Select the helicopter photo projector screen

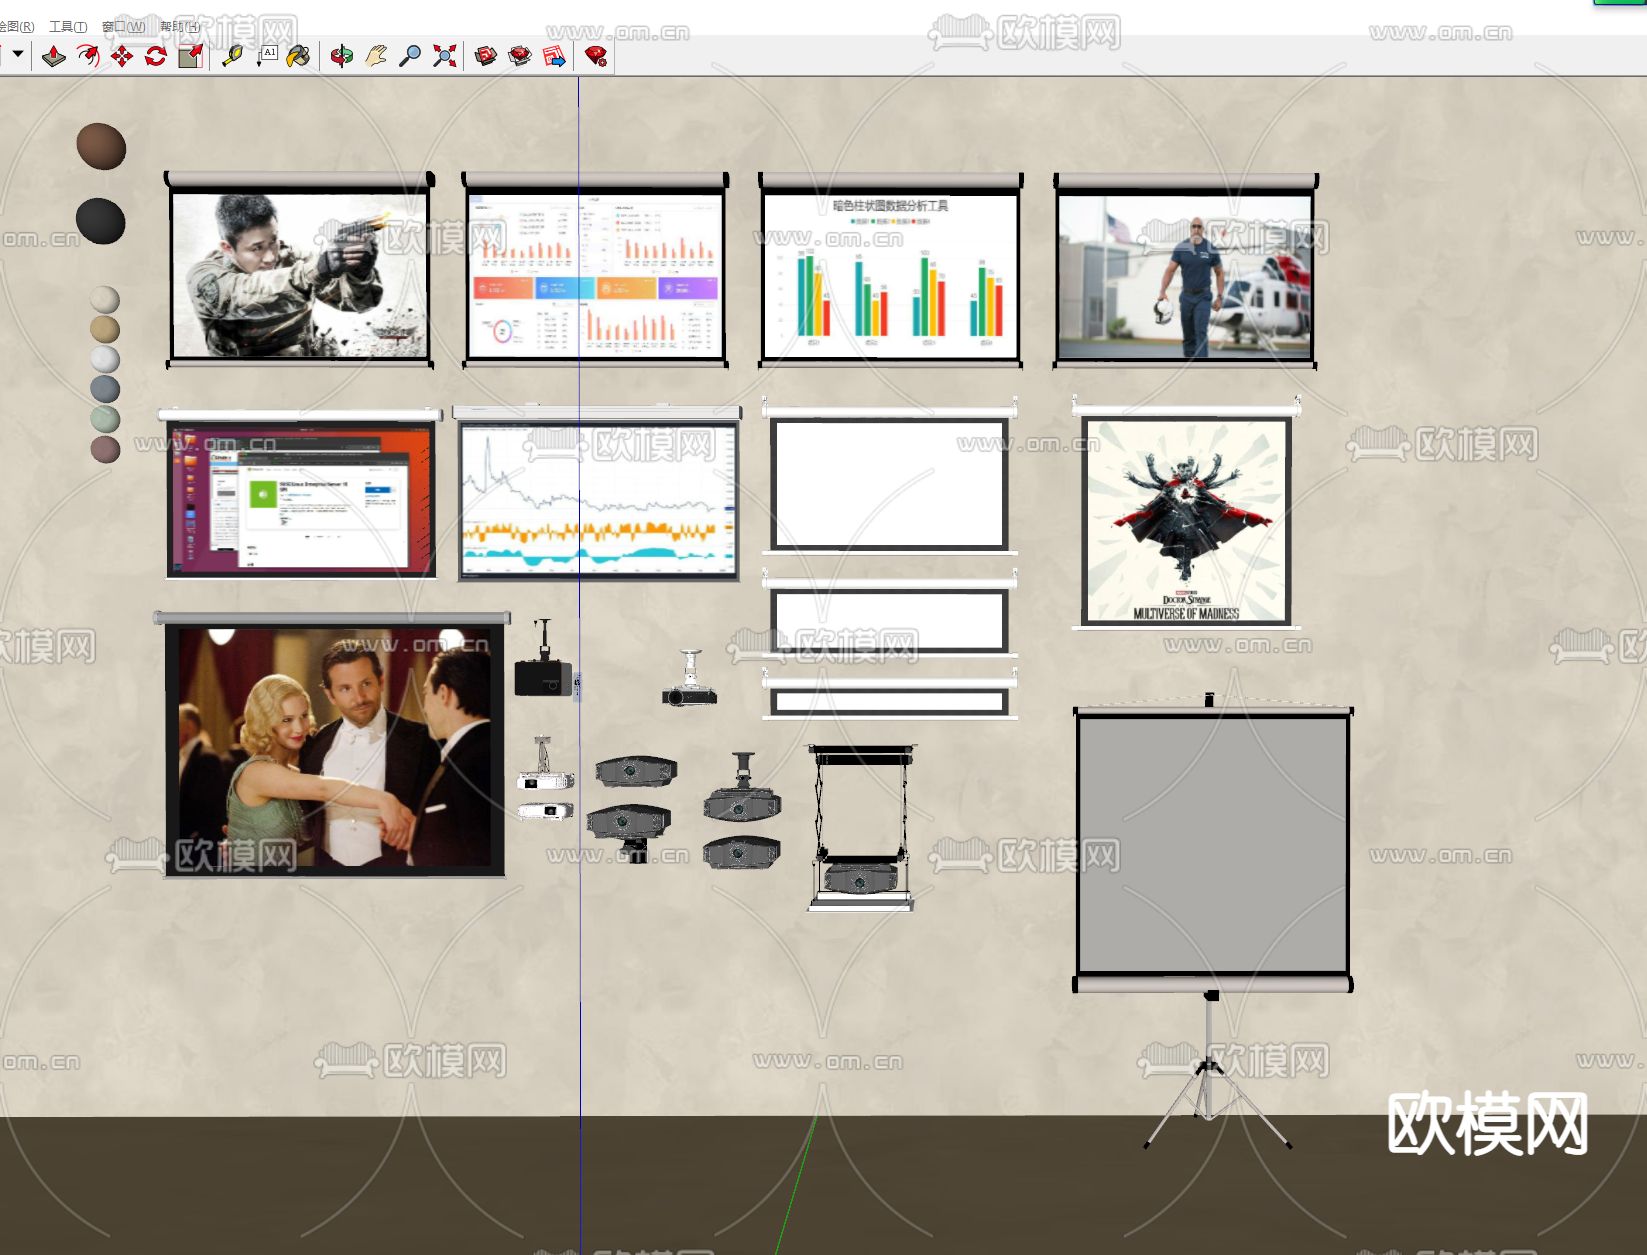[x=1185, y=270]
